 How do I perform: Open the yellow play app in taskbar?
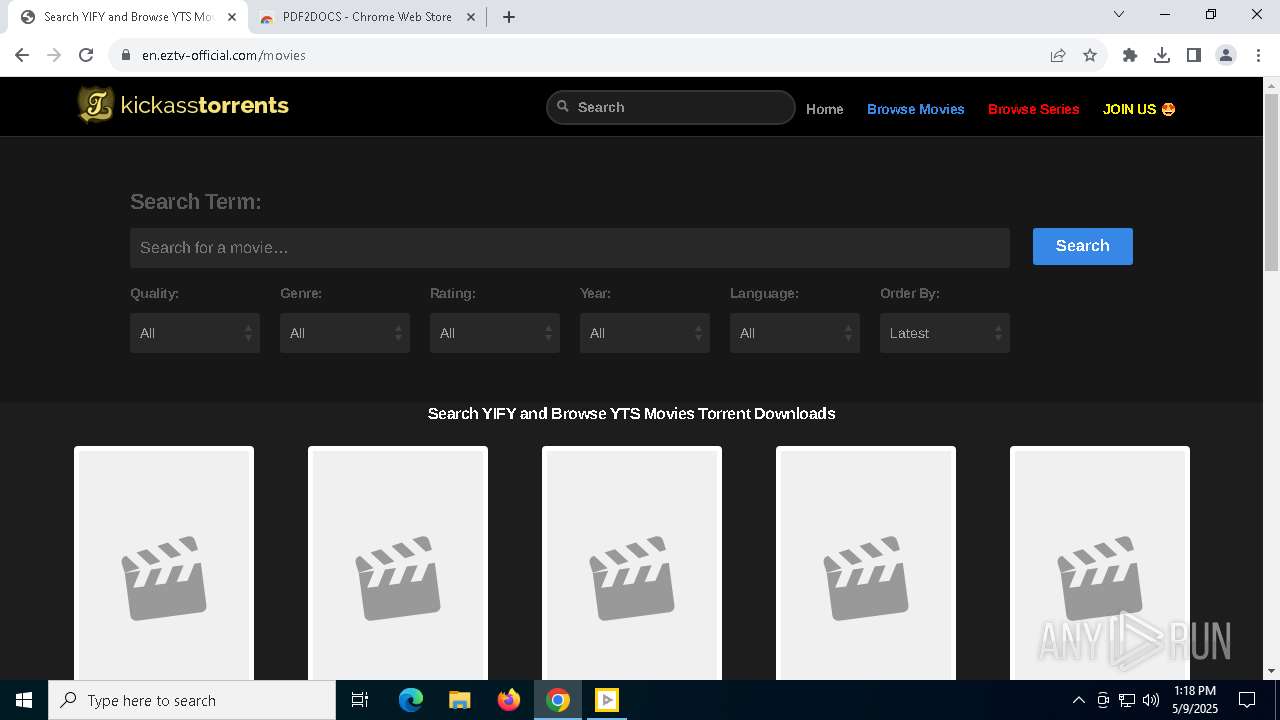[x=607, y=700]
